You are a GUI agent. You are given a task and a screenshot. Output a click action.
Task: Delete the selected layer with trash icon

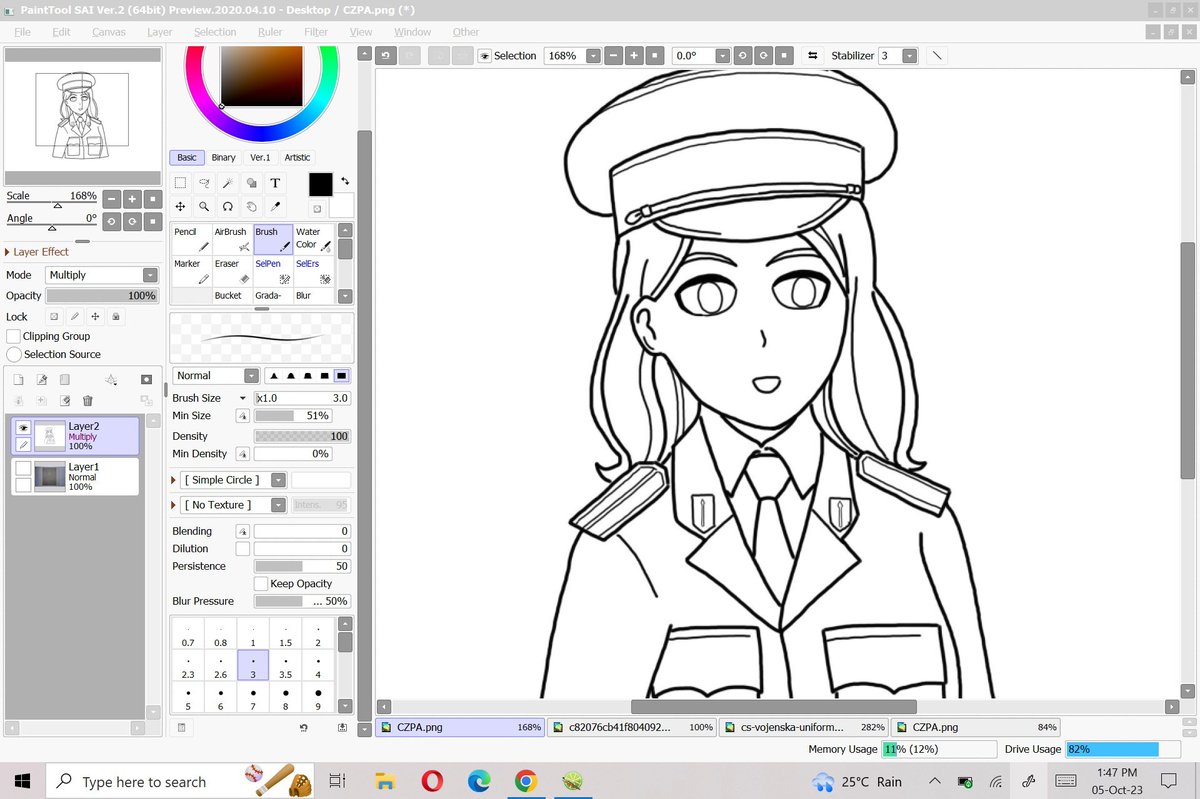point(88,400)
